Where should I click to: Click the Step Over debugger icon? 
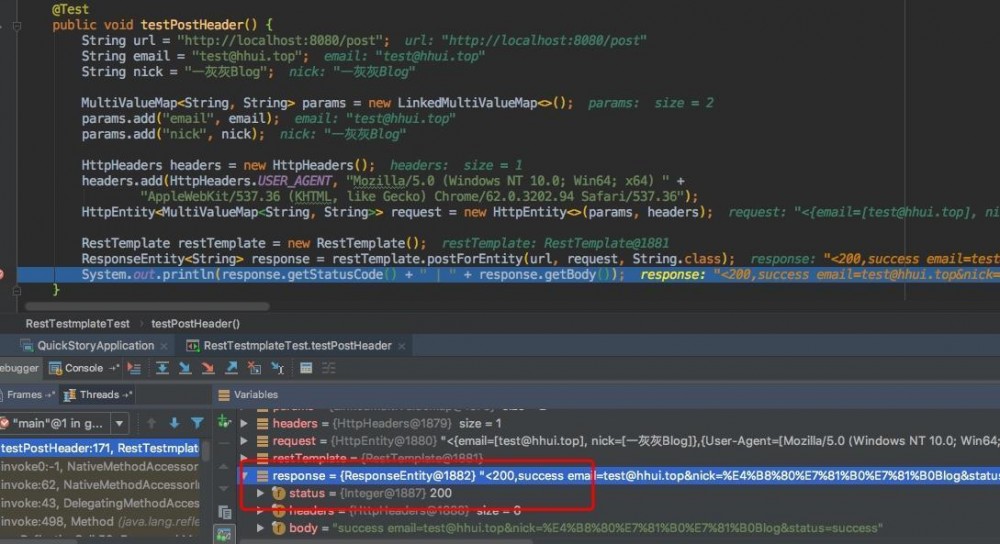(x=162, y=368)
